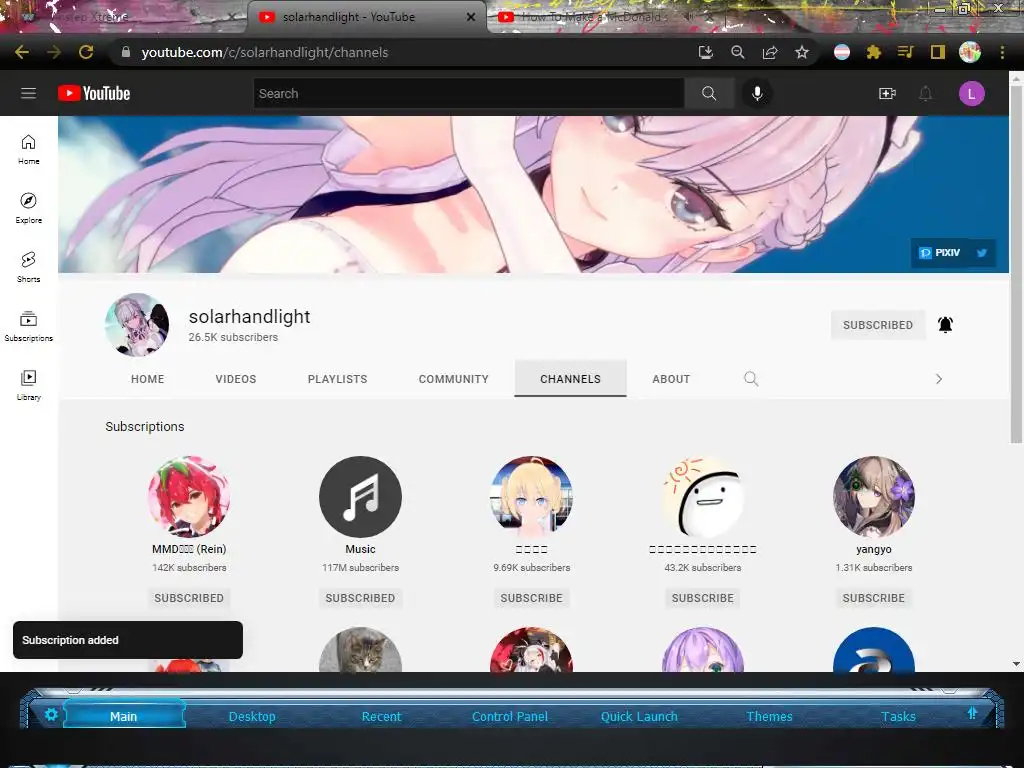Subscribe to the 43.2K subscribers channel

pyautogui.click(x=703, y=598)
